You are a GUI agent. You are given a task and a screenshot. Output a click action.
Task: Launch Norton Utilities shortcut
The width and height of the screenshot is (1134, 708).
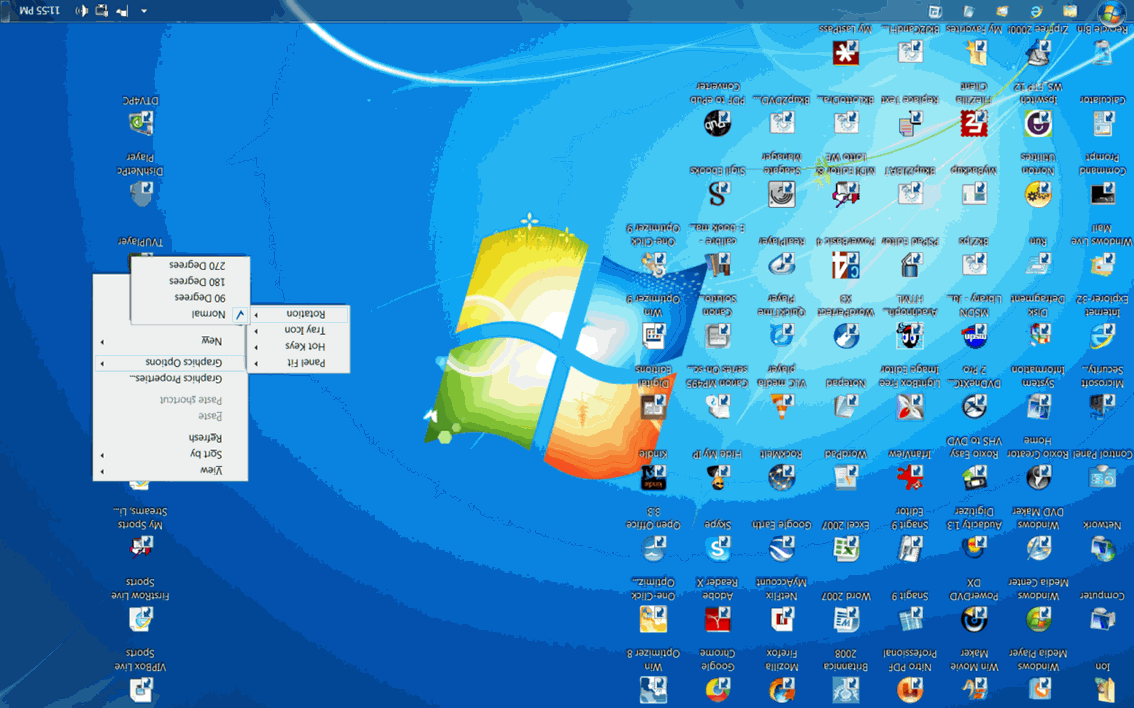(x=1038, y=194)
